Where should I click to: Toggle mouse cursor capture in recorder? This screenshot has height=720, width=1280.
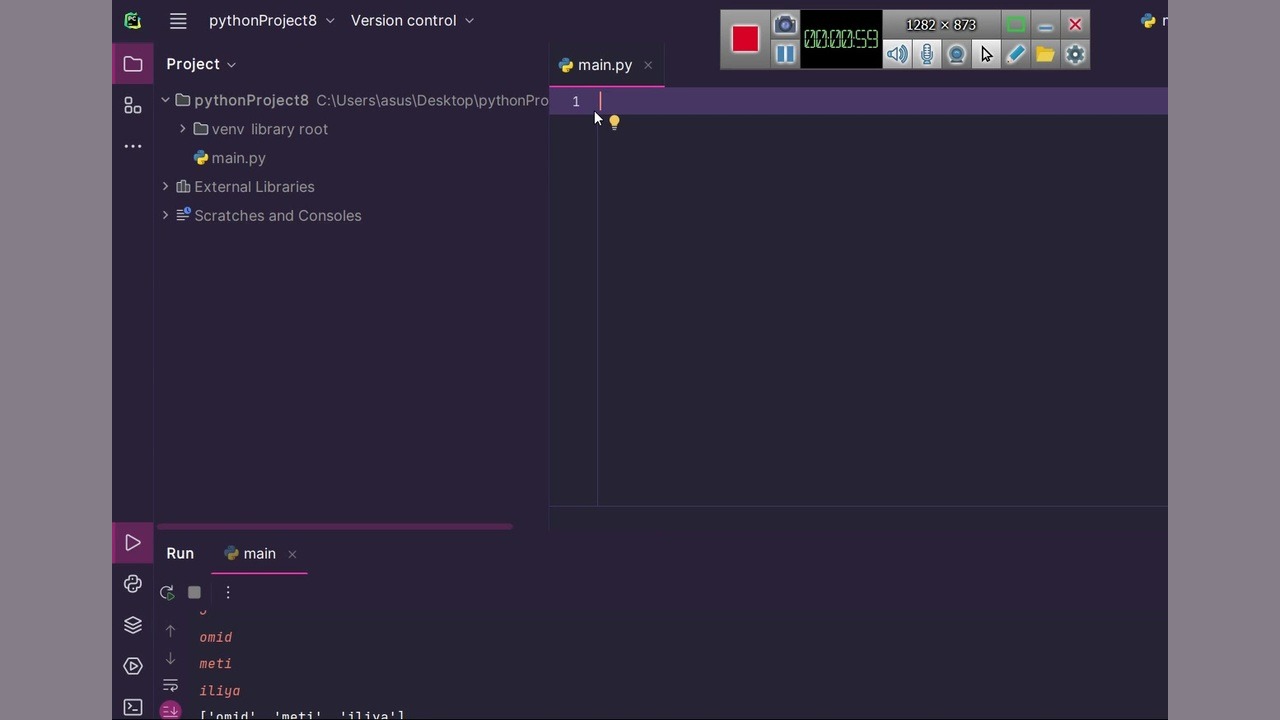pos(986,54)
